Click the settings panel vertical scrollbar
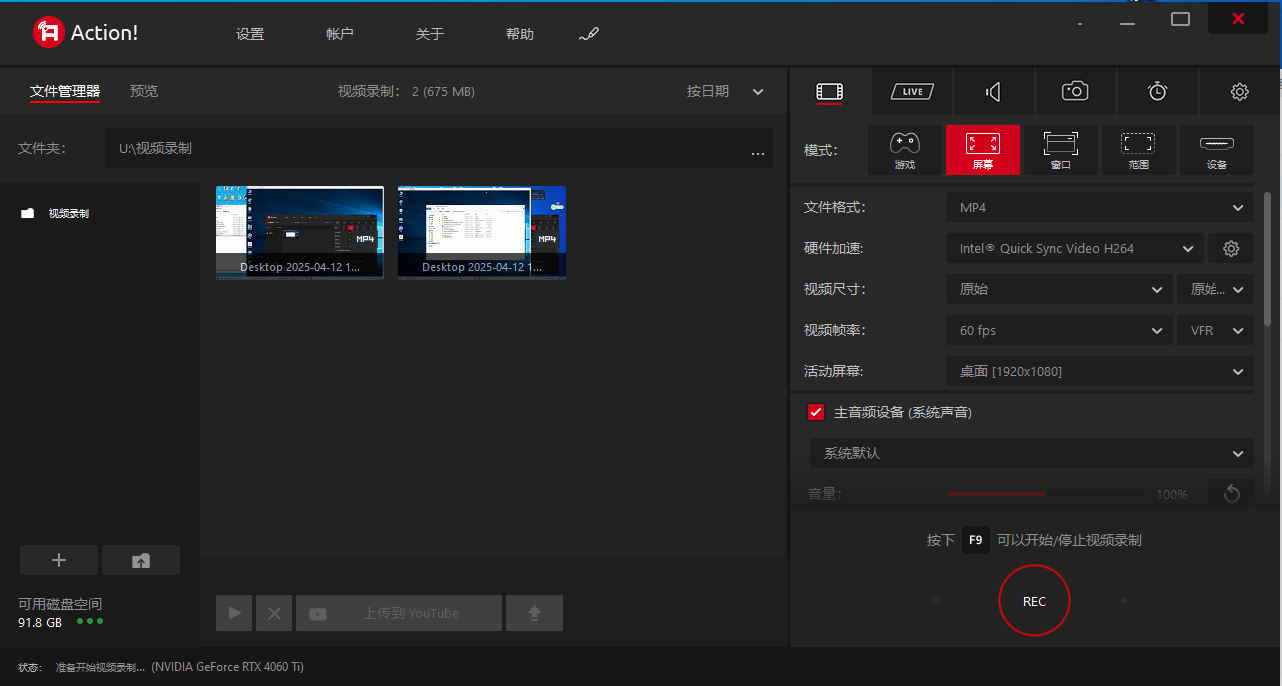 click(x=1268, y=257)
